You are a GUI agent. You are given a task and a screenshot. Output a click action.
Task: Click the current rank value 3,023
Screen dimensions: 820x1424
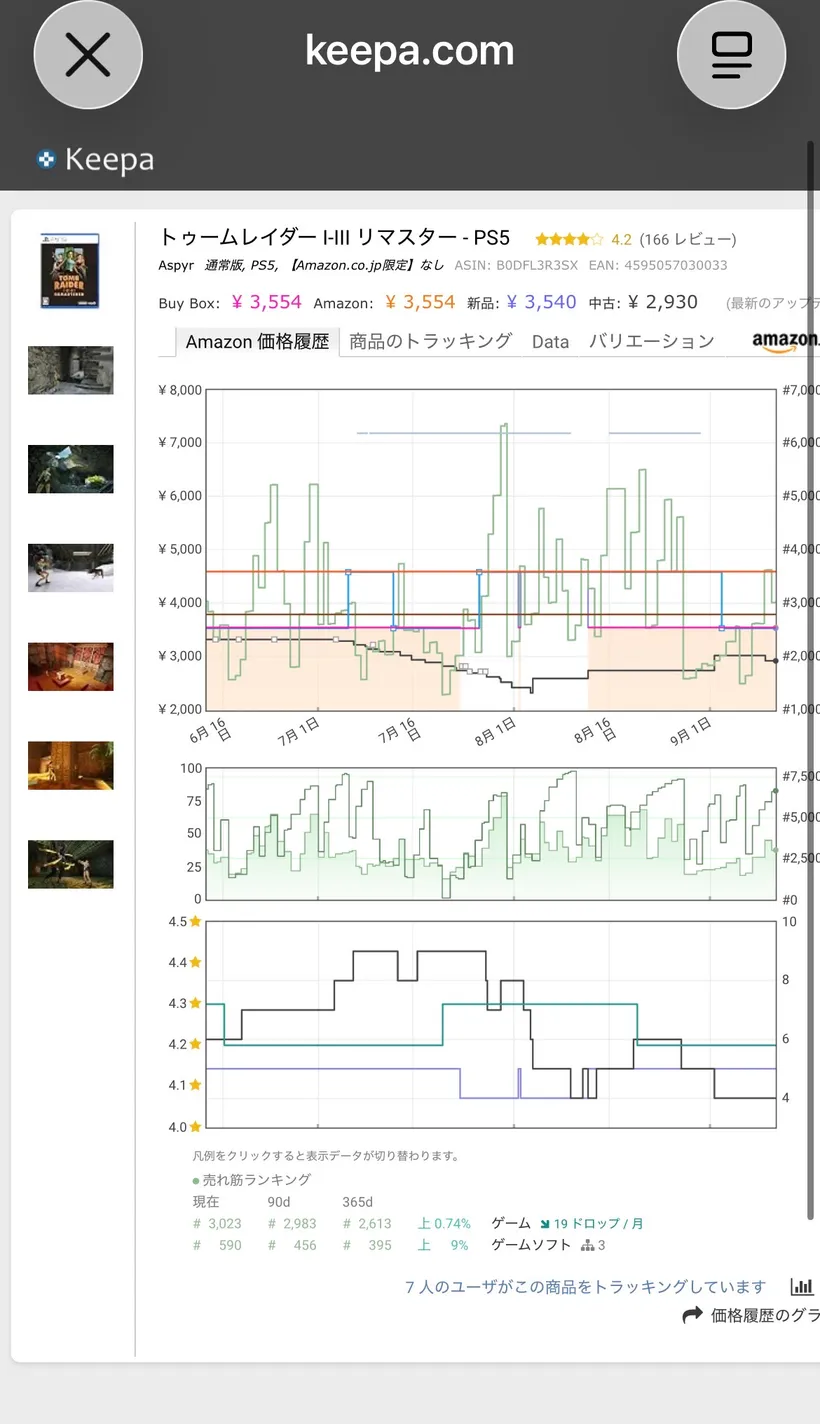(217, 1223)
